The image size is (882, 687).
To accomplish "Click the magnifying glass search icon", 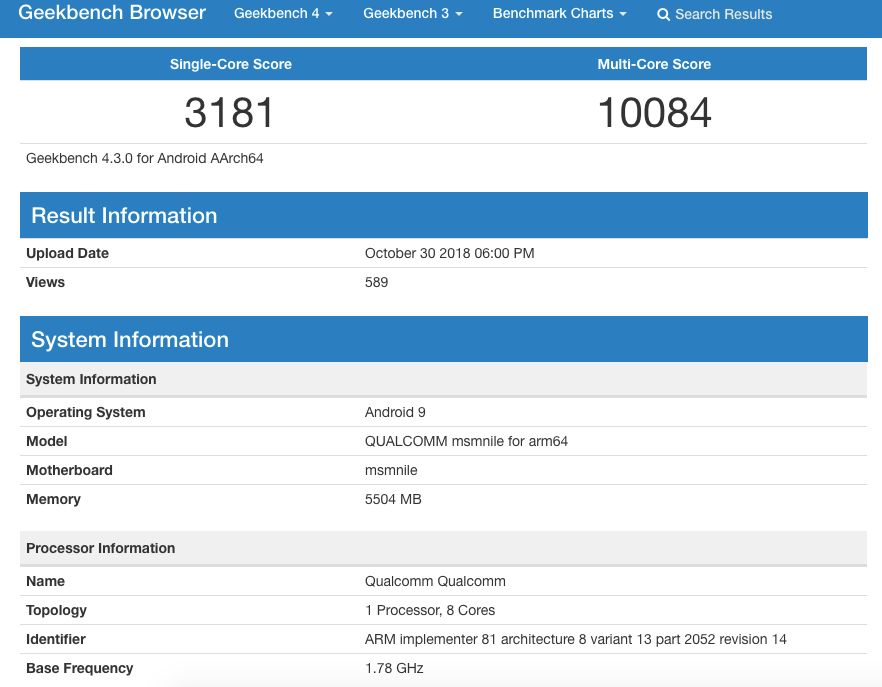I will 663,14.
